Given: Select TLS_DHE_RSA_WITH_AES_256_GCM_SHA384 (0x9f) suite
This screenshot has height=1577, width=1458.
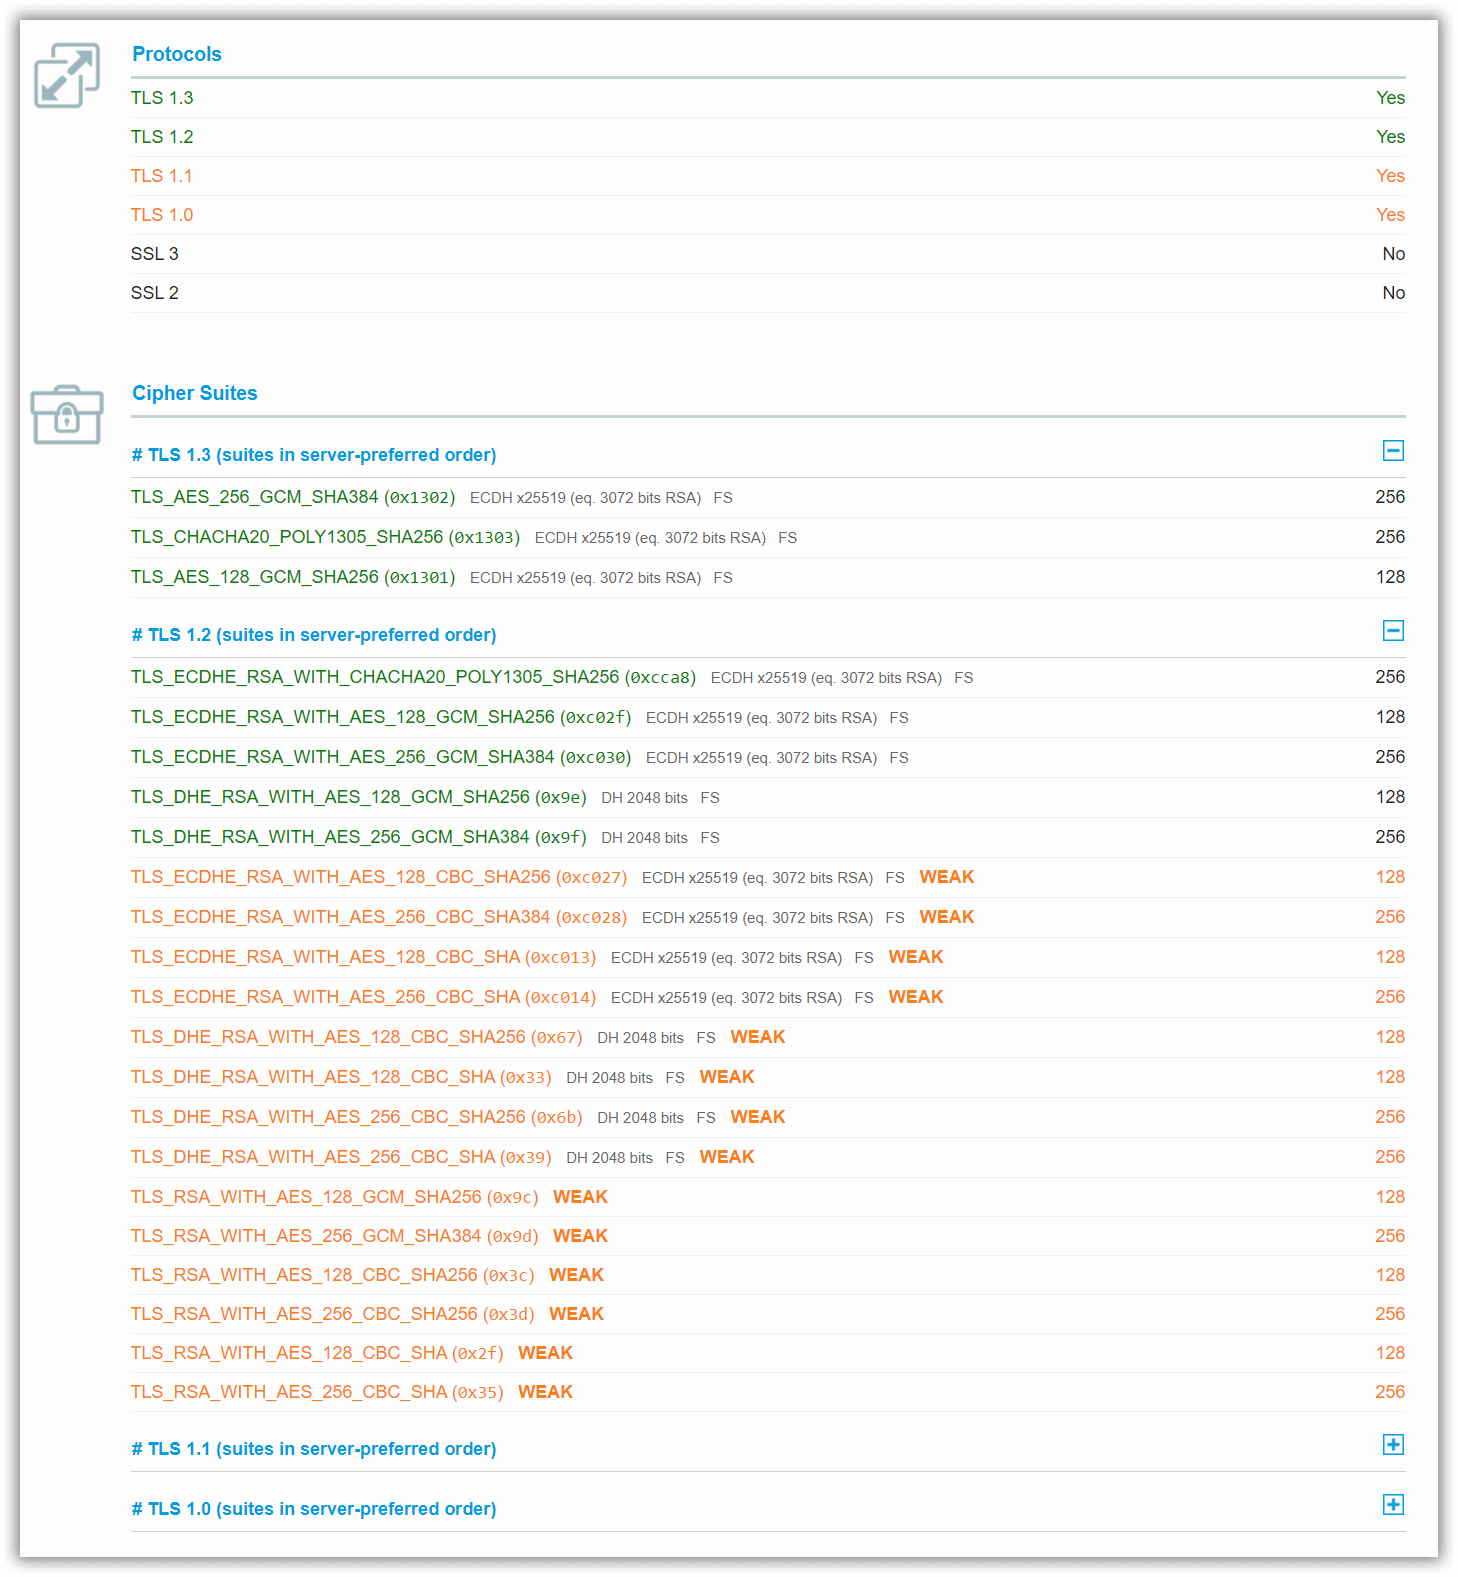Looking at the screenshot, I should click(x=359, y=837).
